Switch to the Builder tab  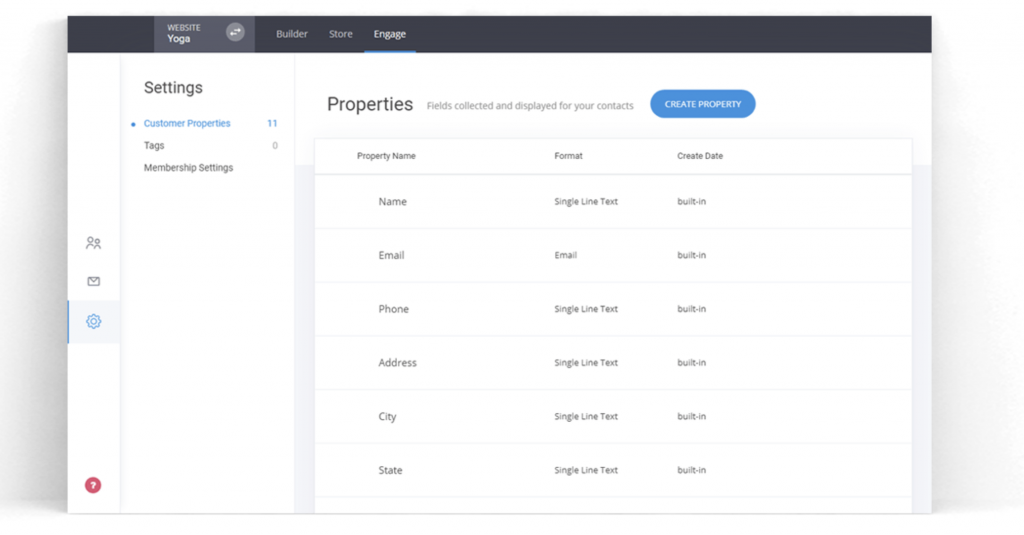click(292, 34)
